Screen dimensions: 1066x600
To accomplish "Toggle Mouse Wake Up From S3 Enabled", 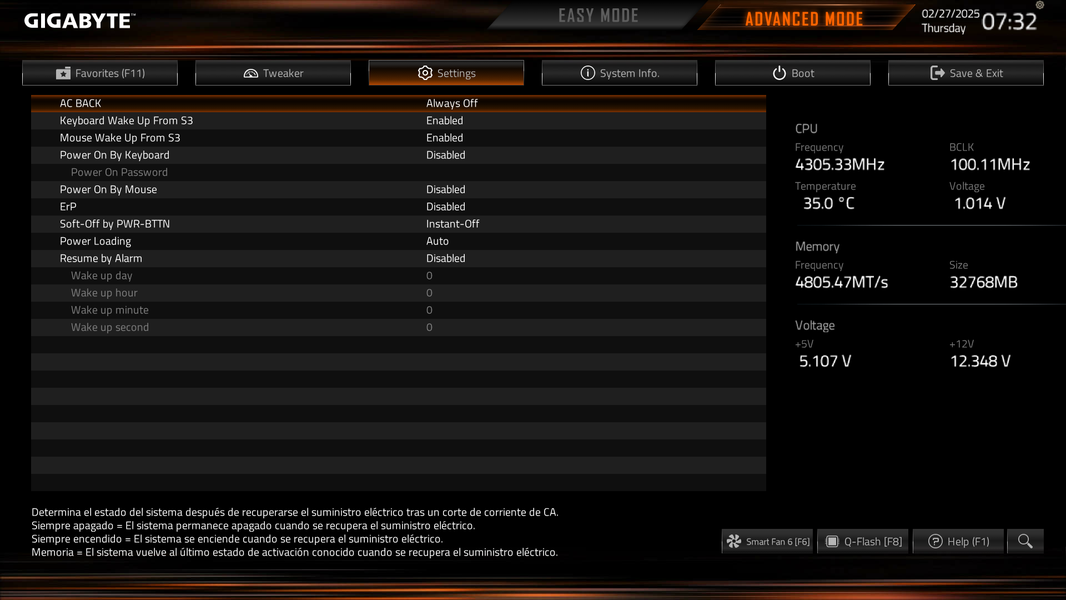I will pos(445,137).
